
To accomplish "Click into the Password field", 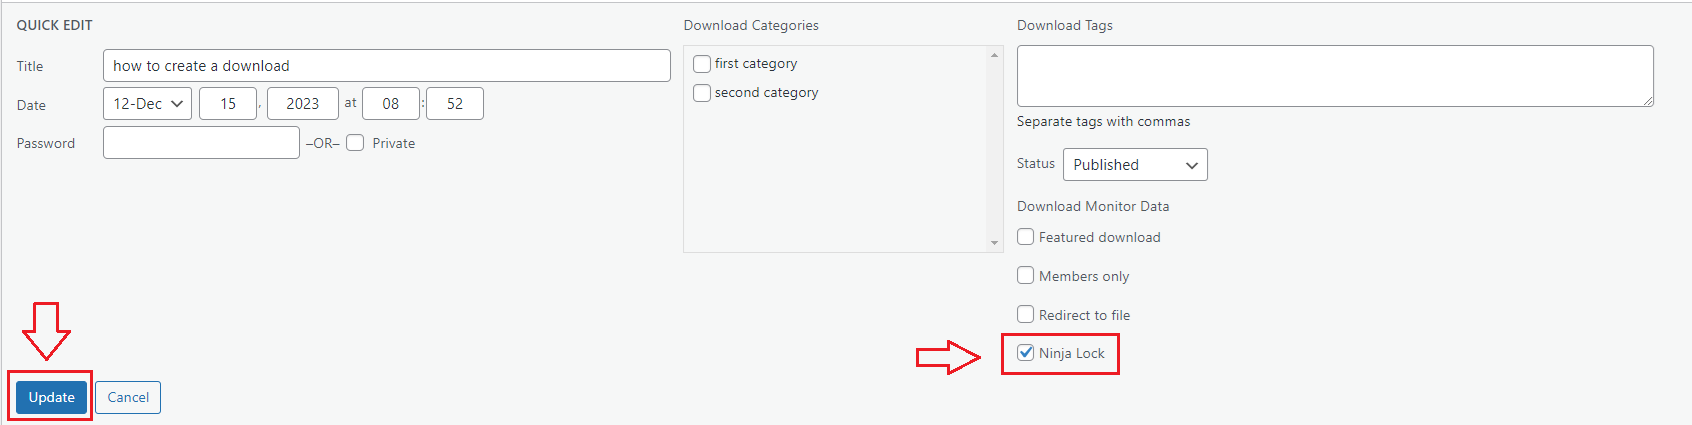I will [x=201, y=142].
